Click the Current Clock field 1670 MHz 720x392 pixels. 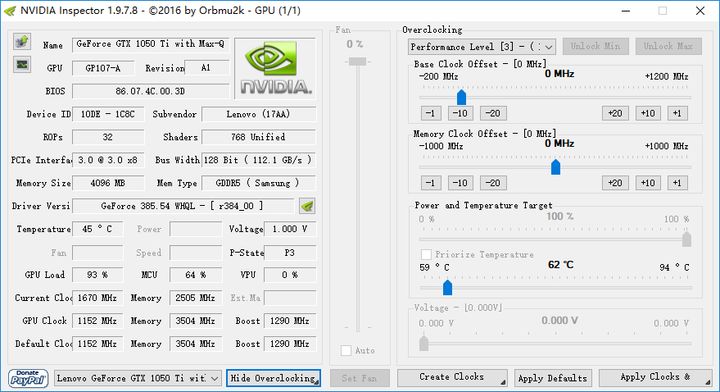point(97,298)
